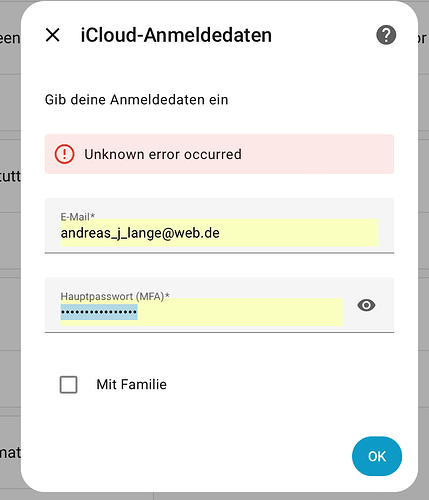Click the Hauptpasswort (MFA)* label
429x500 pixels.
pos(115,296)
